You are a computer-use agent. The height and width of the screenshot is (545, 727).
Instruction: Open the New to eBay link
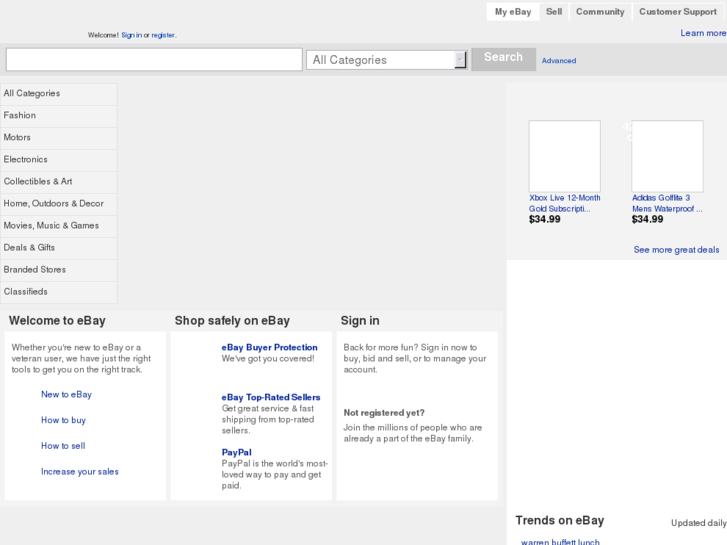[x=66, y=394]
